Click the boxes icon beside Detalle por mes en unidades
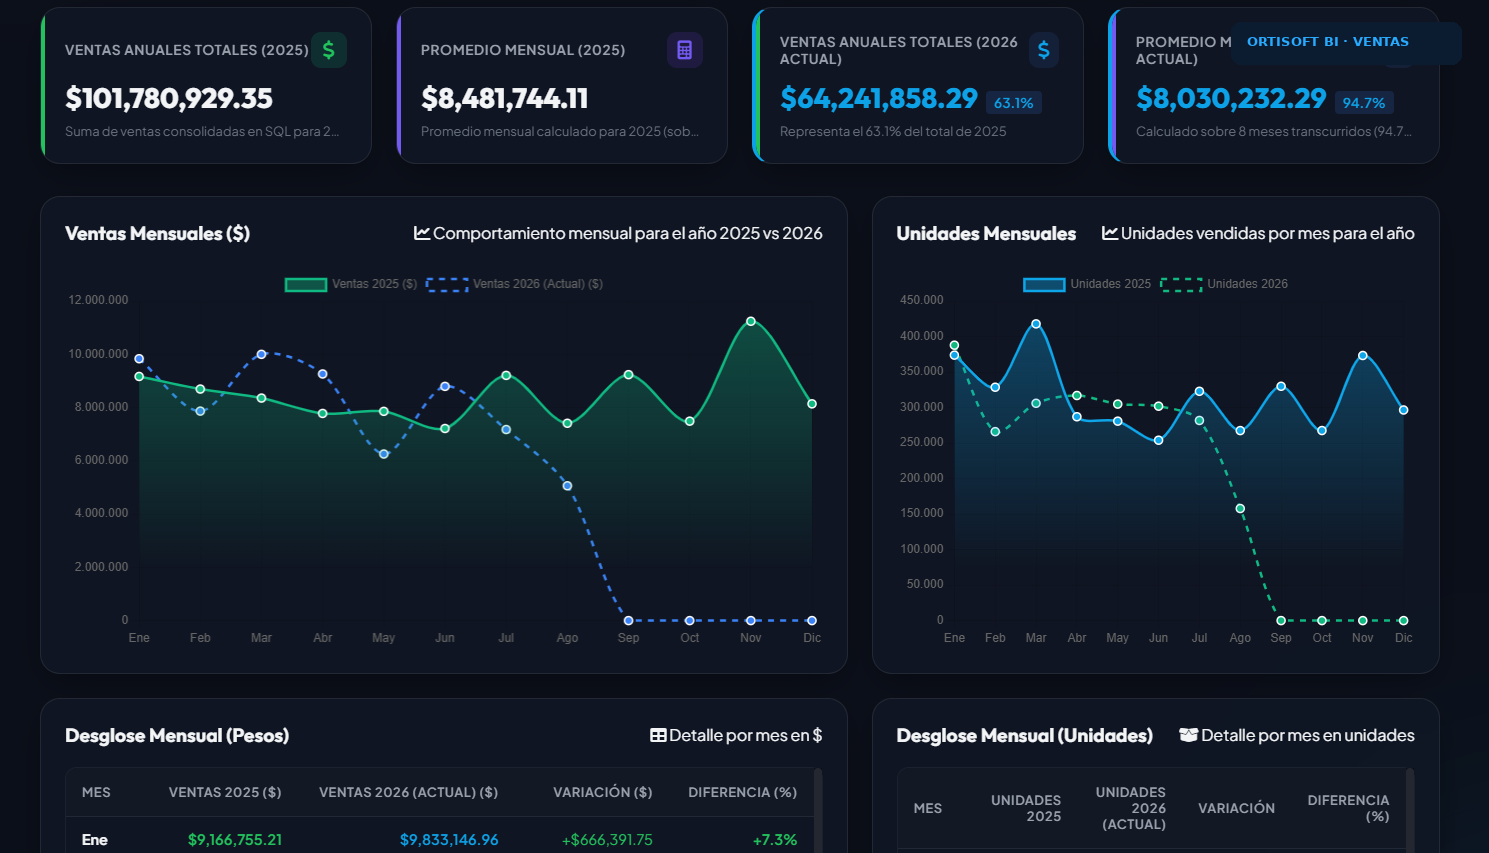The image size is (1489, 853). [1189, 735]
